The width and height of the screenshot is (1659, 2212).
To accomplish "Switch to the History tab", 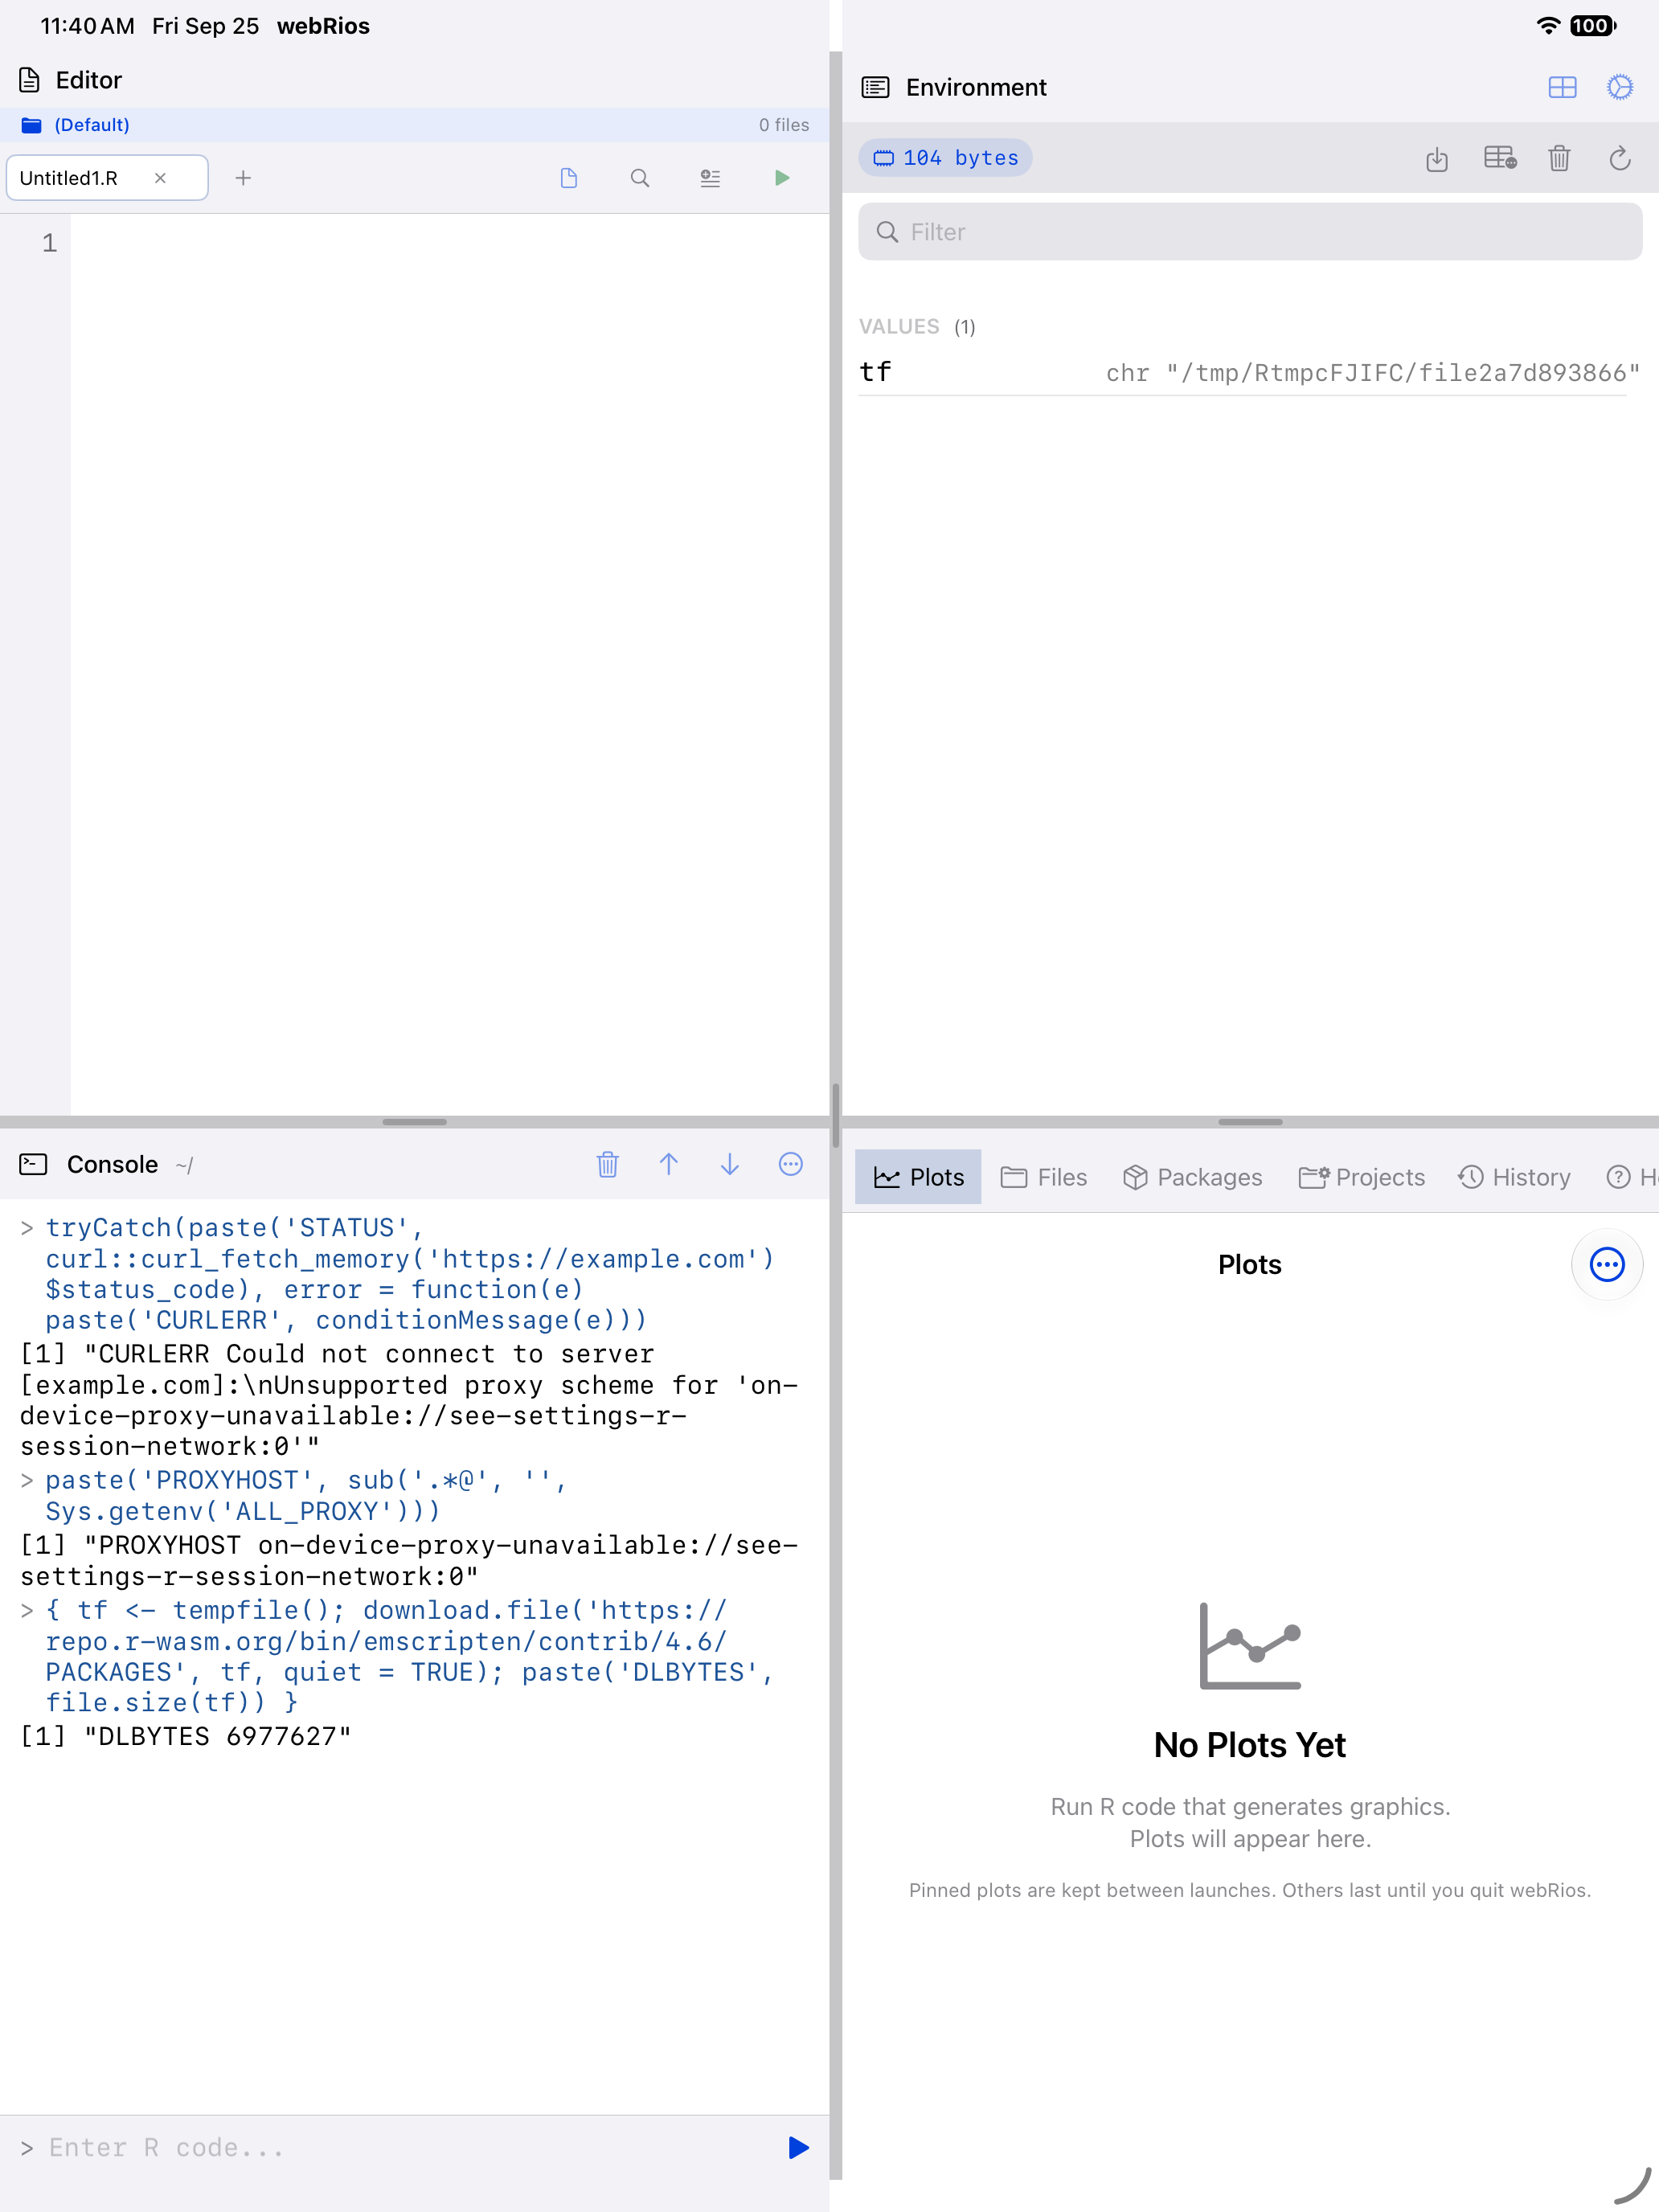I will tap(1514, 1177).
